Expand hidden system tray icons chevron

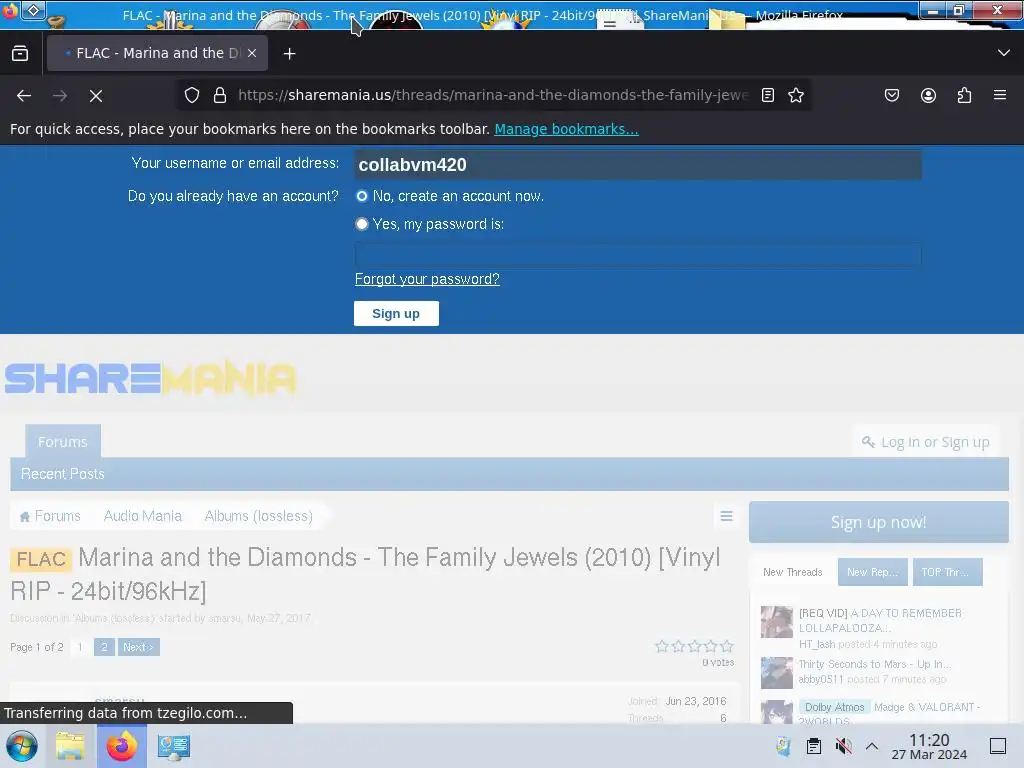(872, 746)
